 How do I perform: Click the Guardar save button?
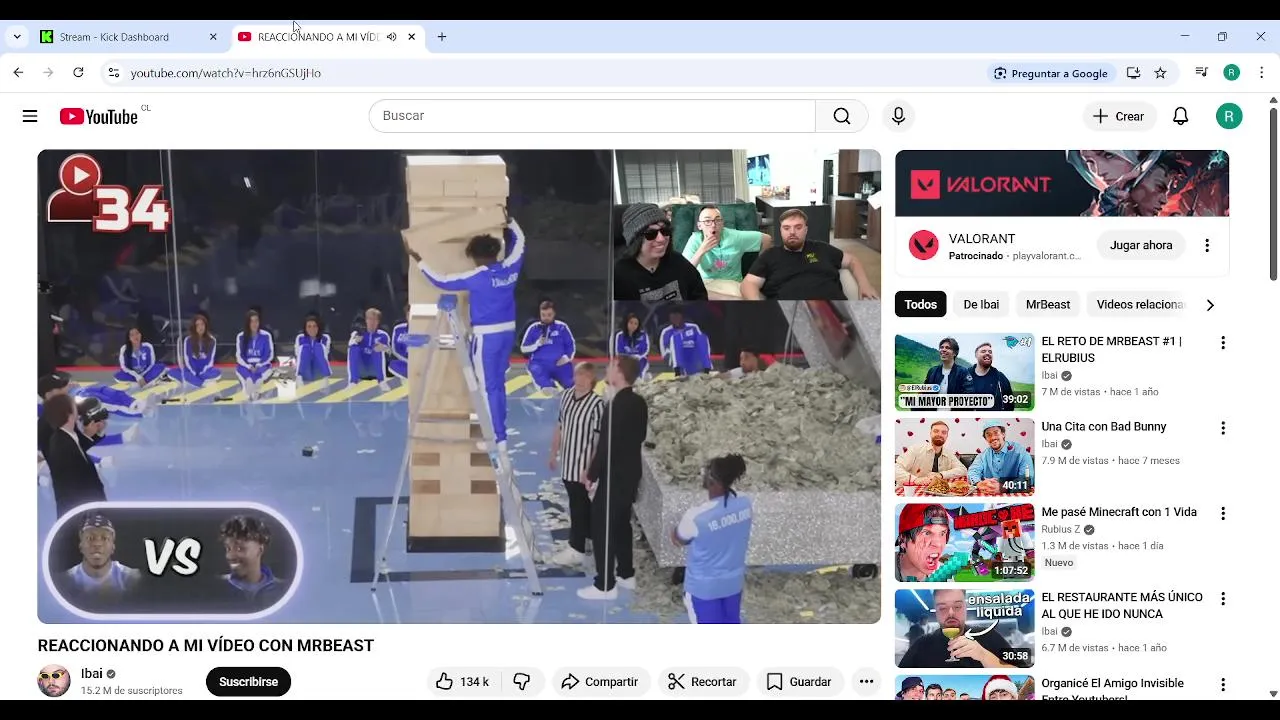(x=799, y=682)
